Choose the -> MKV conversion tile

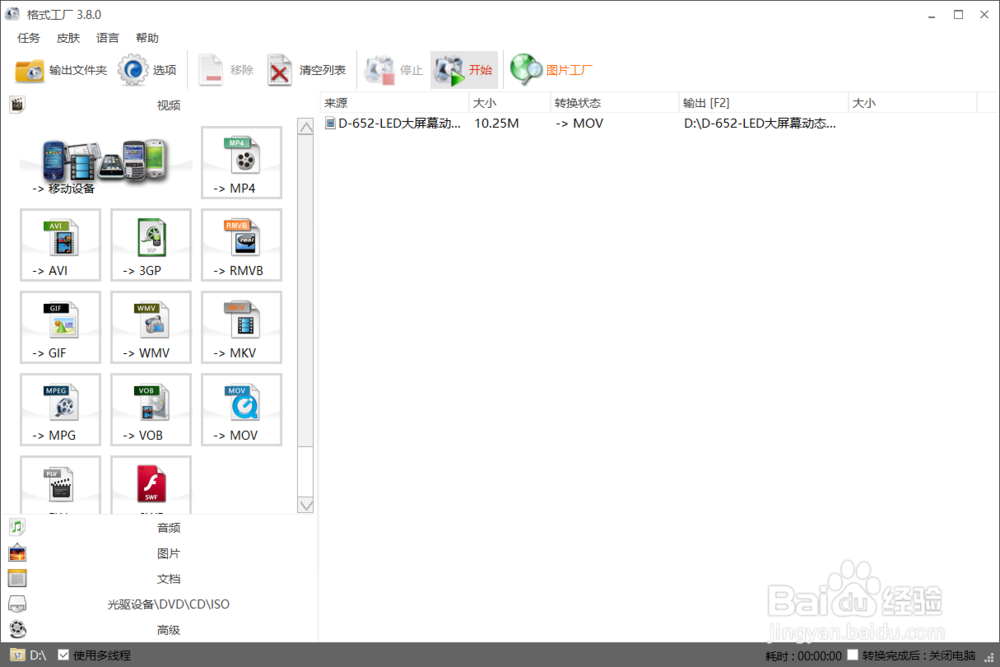click(x=241, y=327)
